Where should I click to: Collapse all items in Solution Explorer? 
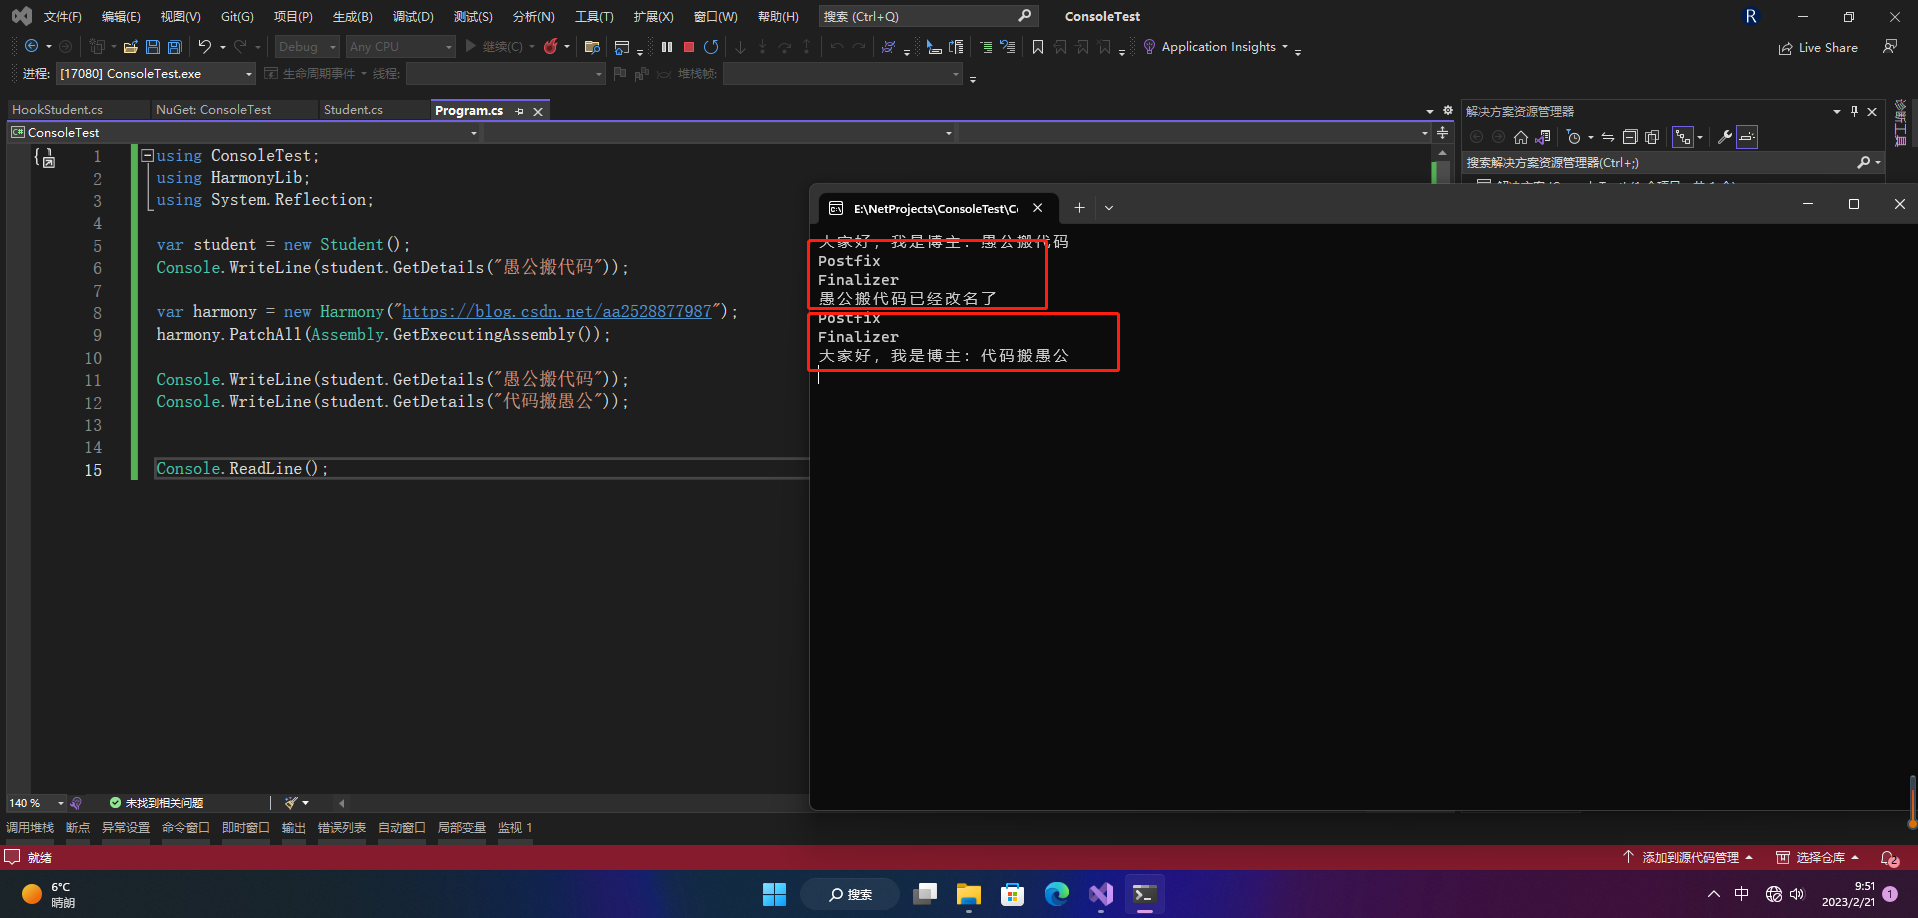1630,137
